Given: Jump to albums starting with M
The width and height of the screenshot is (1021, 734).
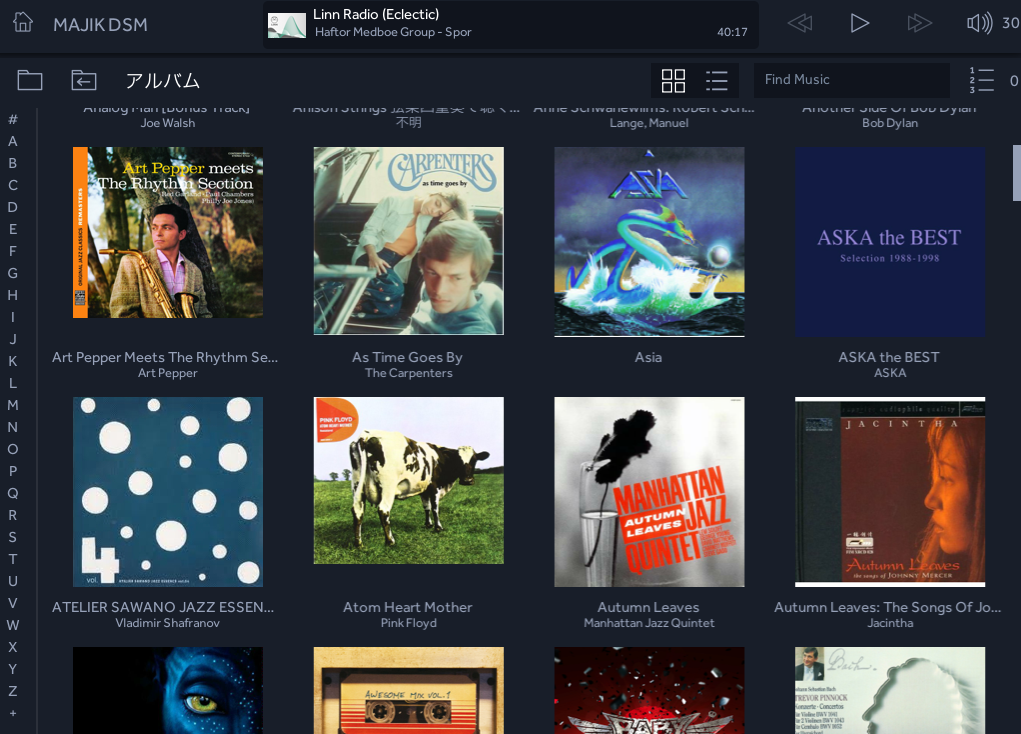Looking at the screenshot, I should [x=13, y=405].
